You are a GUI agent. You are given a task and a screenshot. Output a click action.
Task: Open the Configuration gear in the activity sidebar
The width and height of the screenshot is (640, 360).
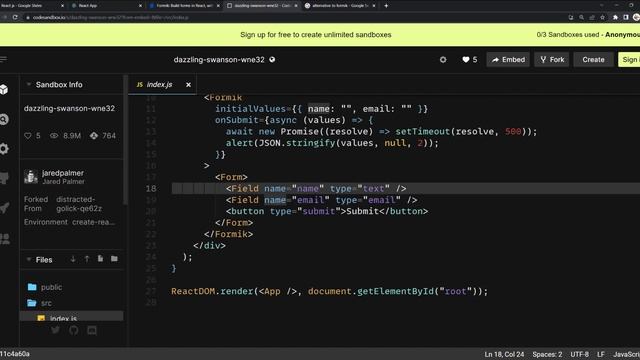4,149
